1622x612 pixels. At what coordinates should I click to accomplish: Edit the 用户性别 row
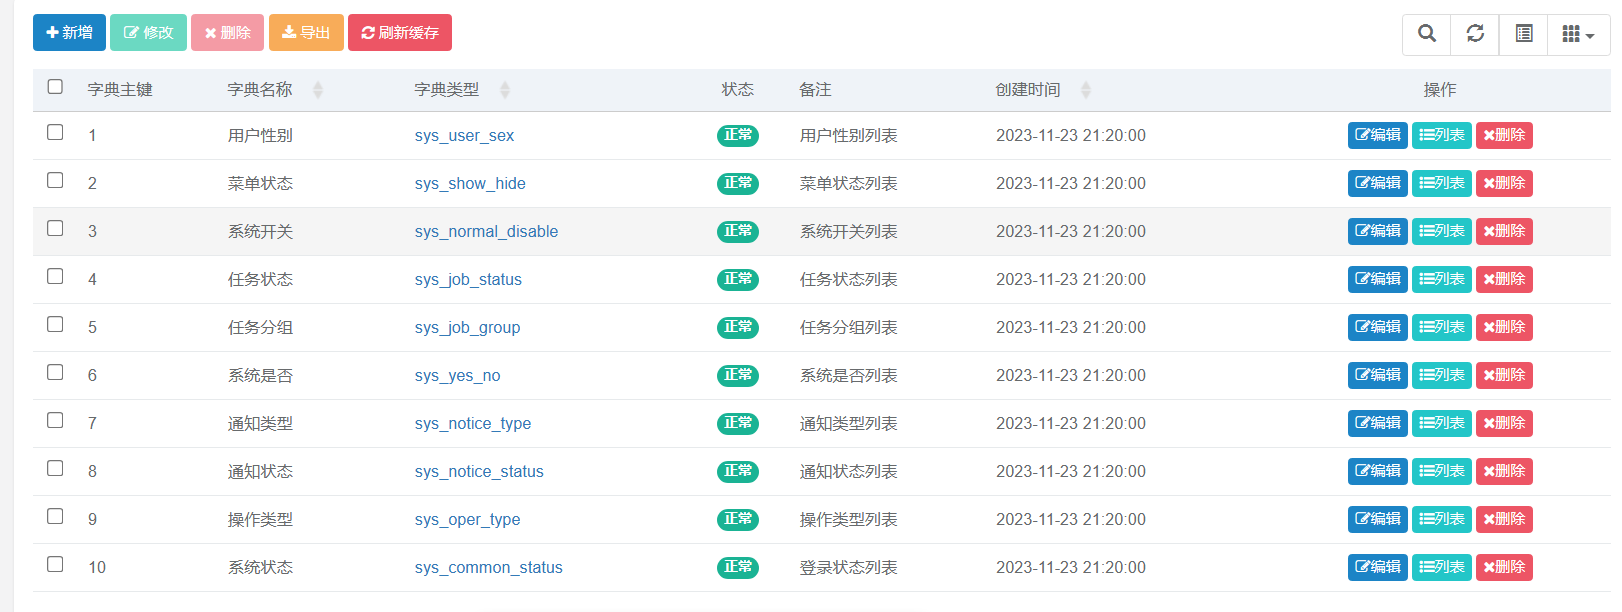coord(1377,135)
